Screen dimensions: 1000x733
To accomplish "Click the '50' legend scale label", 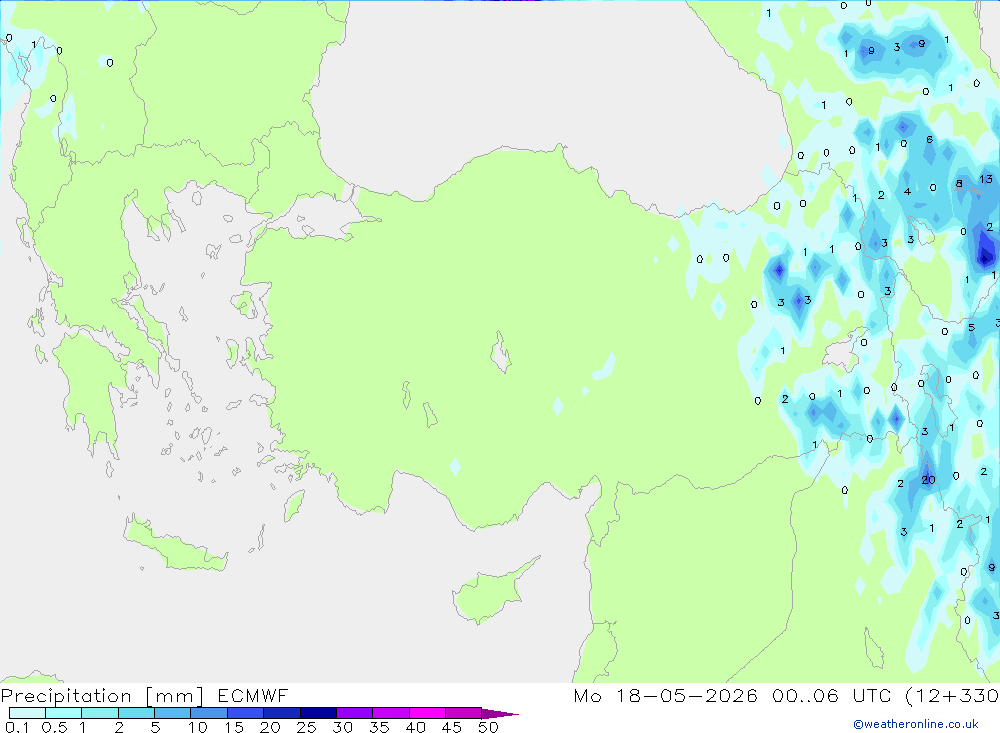I will click(x=488, y=727).
